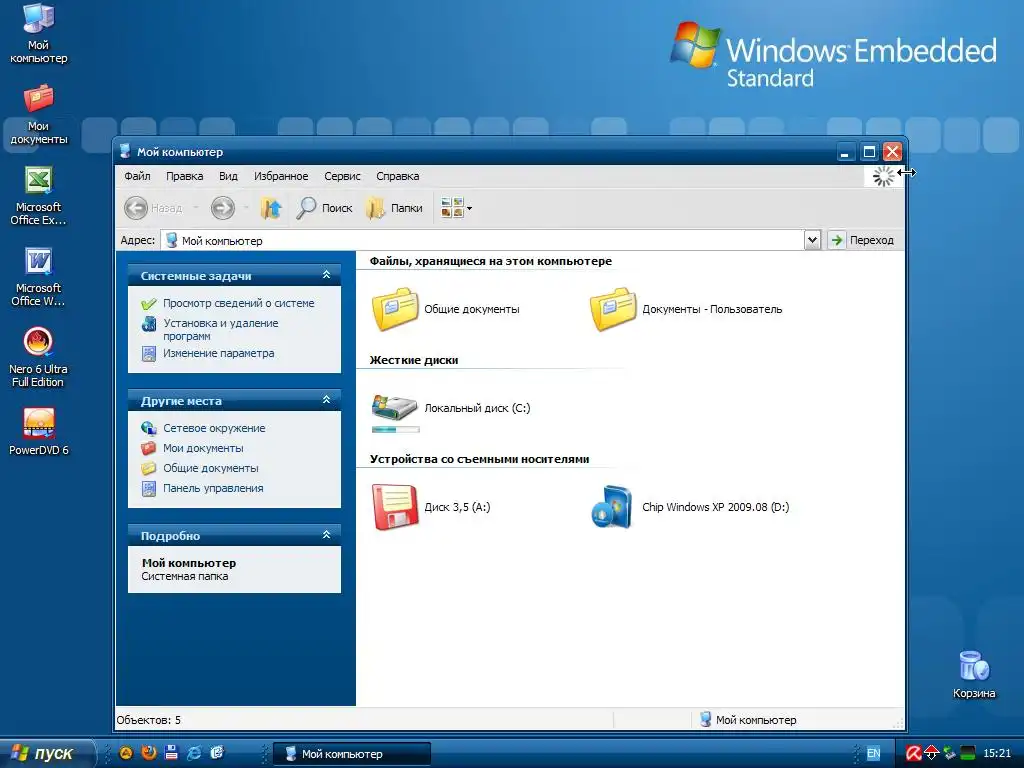
Task: Open the Back history dropdown arrow
Action: click(195, 208)
